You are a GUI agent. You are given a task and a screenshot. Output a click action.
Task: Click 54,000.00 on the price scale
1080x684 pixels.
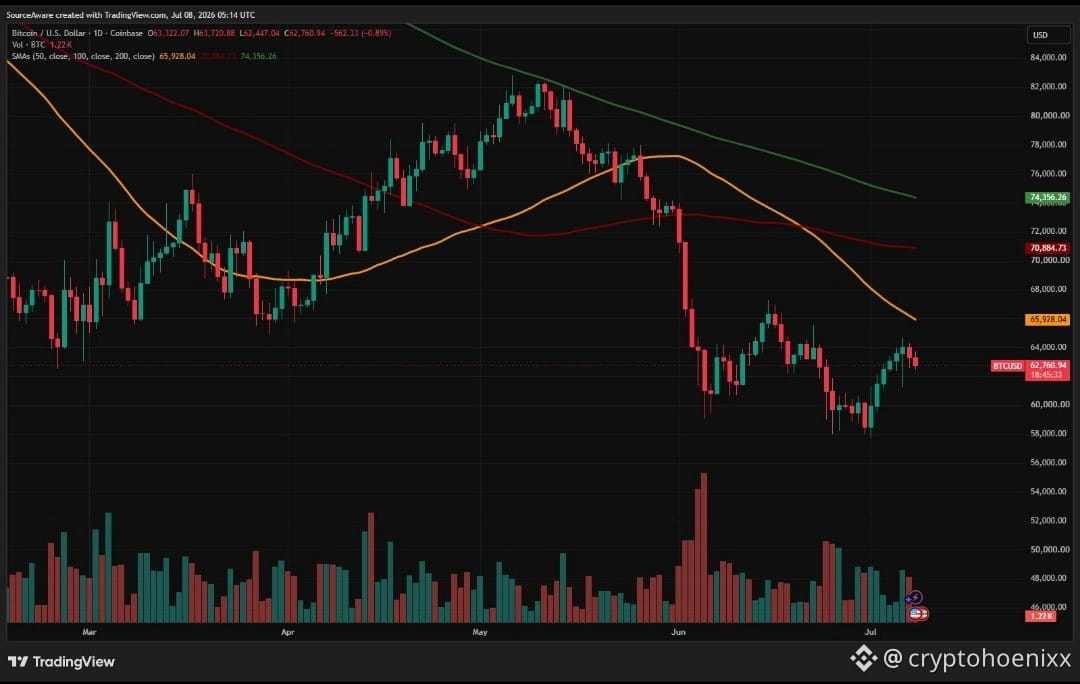(x=1050, y=491)
